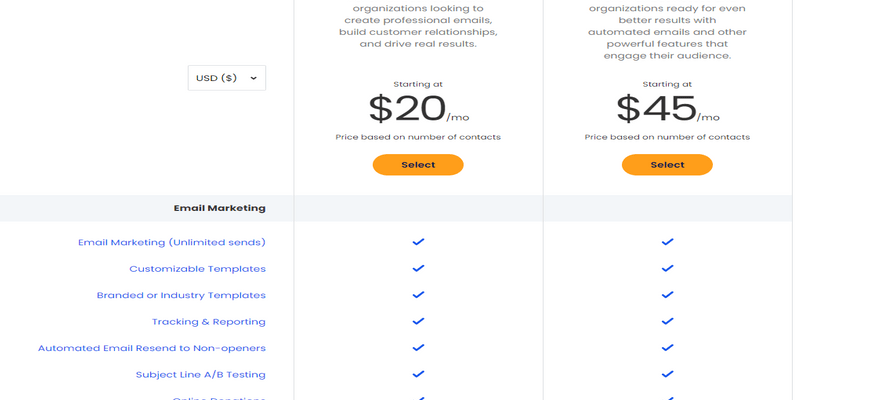Click the currency dropdown chevron arrow
Image resolution: width=880 pixels, height=400 pixels.
pos(253,78)
